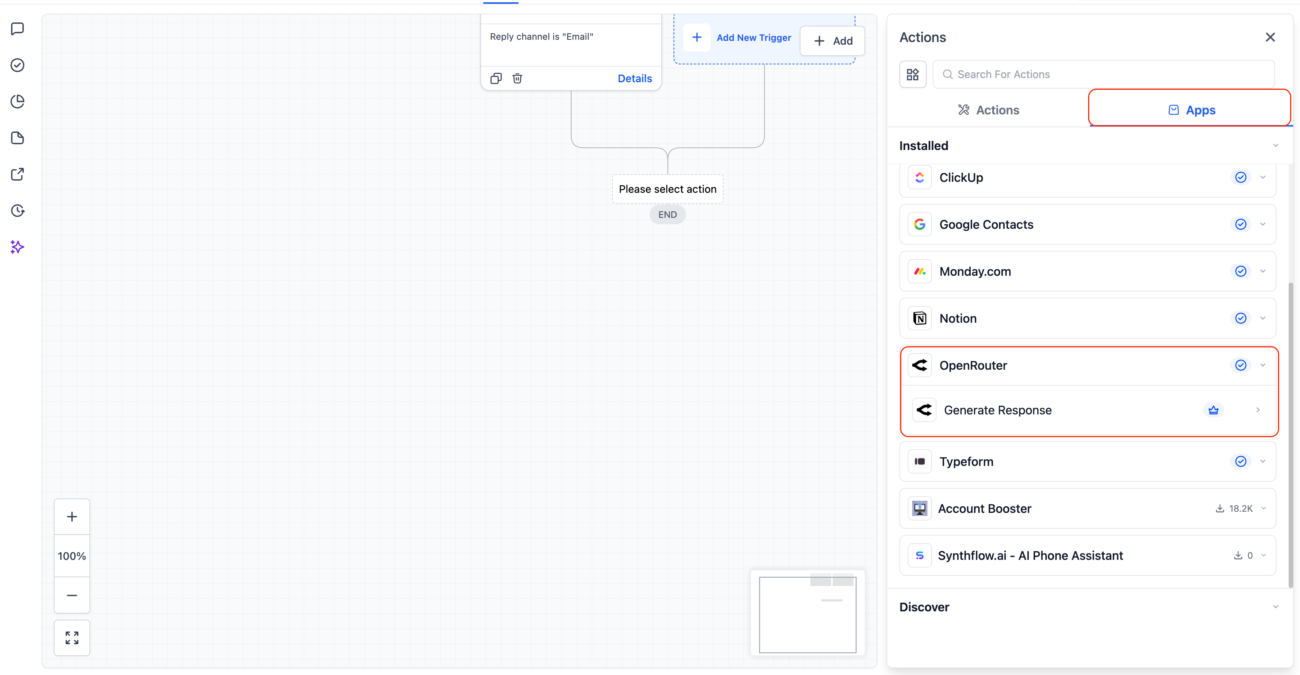Click the external link icon in the sidebar

point(16,173)
